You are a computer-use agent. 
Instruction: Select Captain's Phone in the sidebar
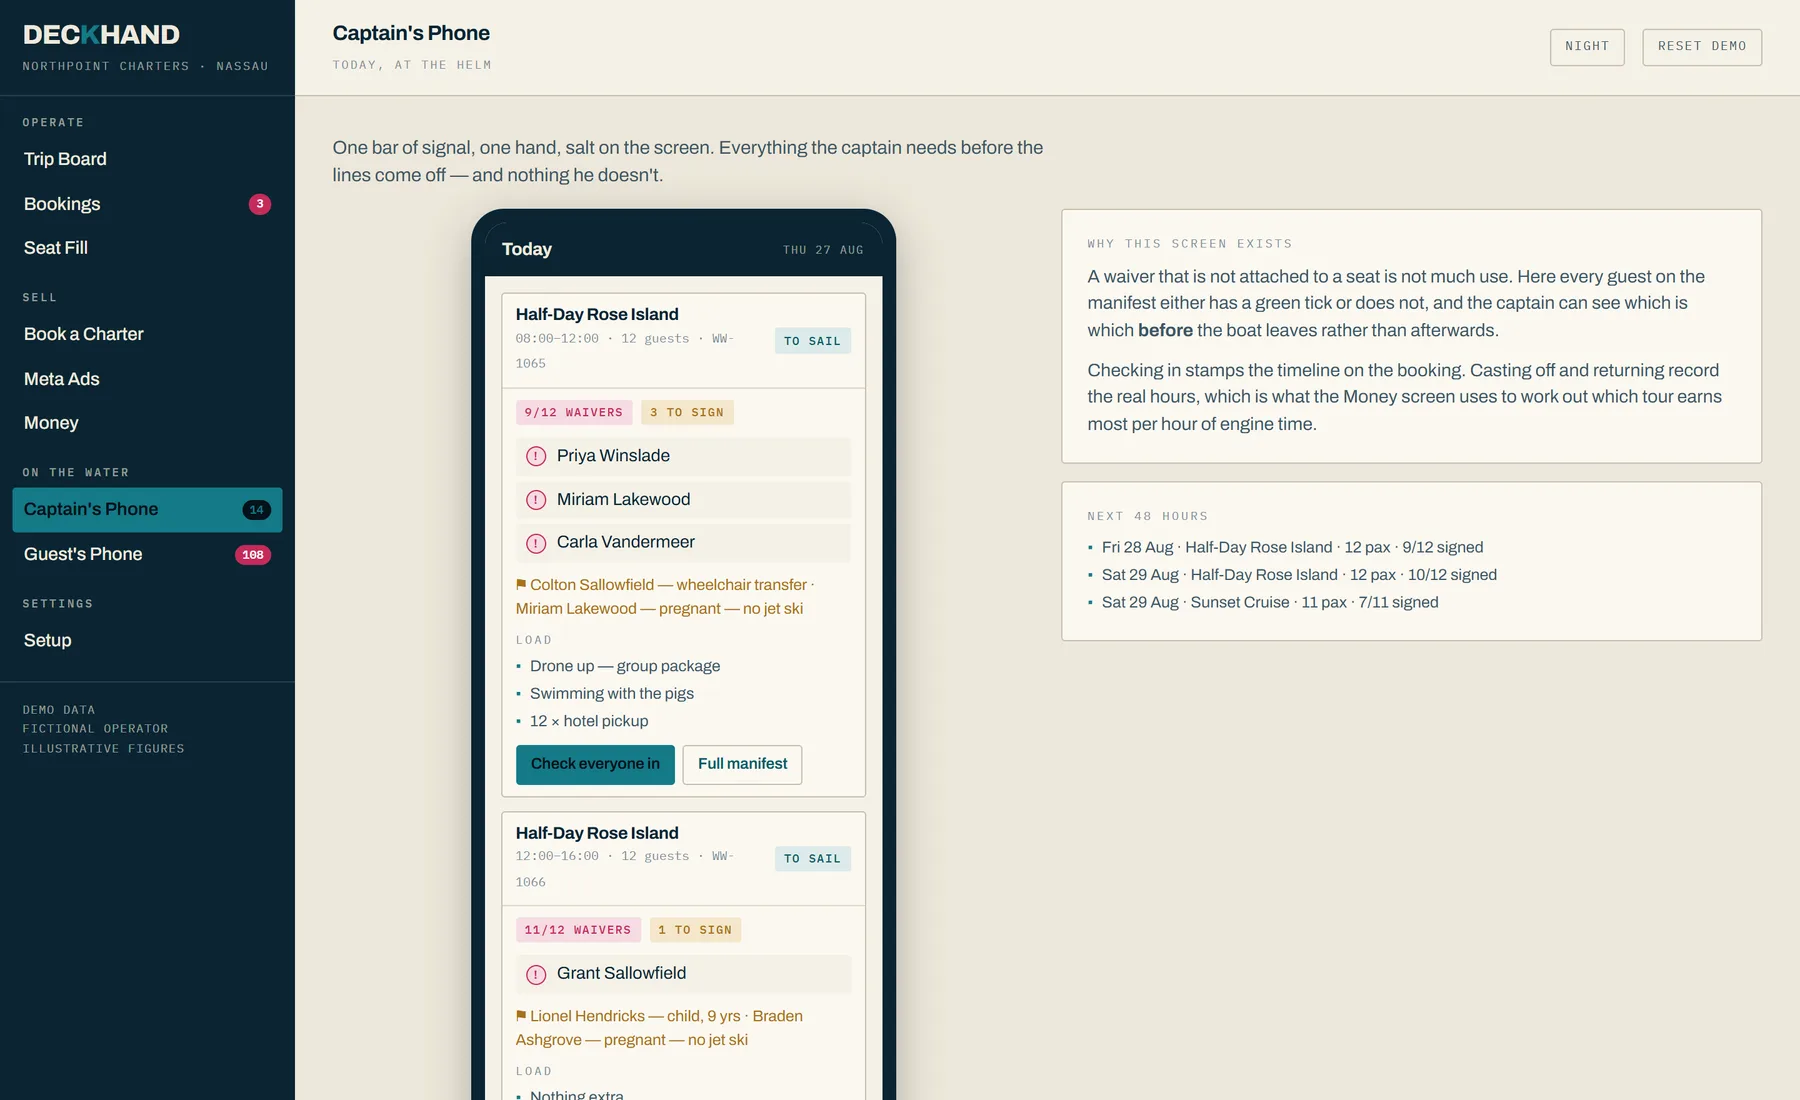click(147, 510)
